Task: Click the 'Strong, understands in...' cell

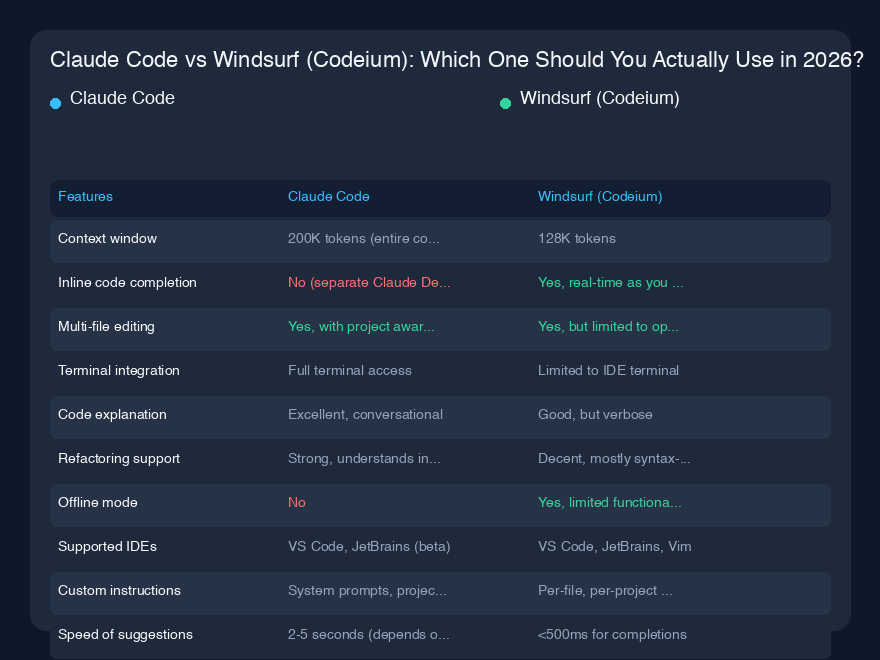Action: 364,459
